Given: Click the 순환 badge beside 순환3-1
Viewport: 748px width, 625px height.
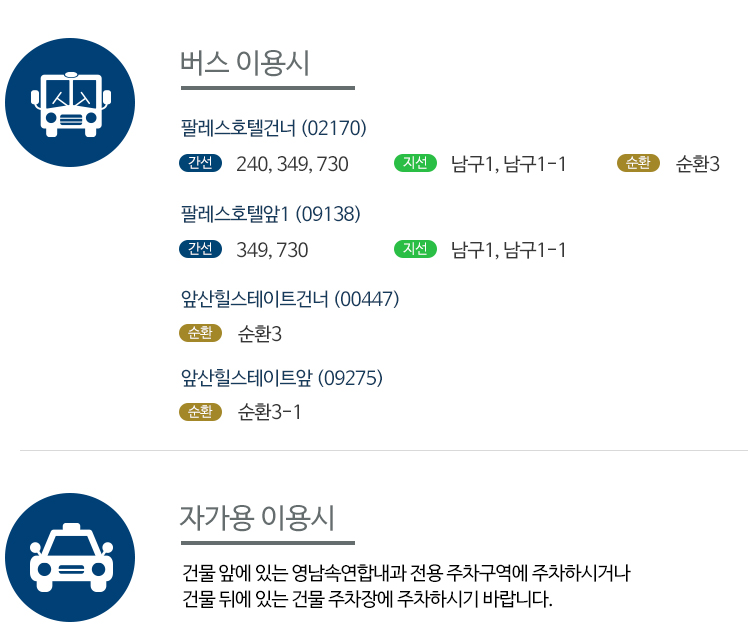Looking at the screenshot, I should (200, 411).
